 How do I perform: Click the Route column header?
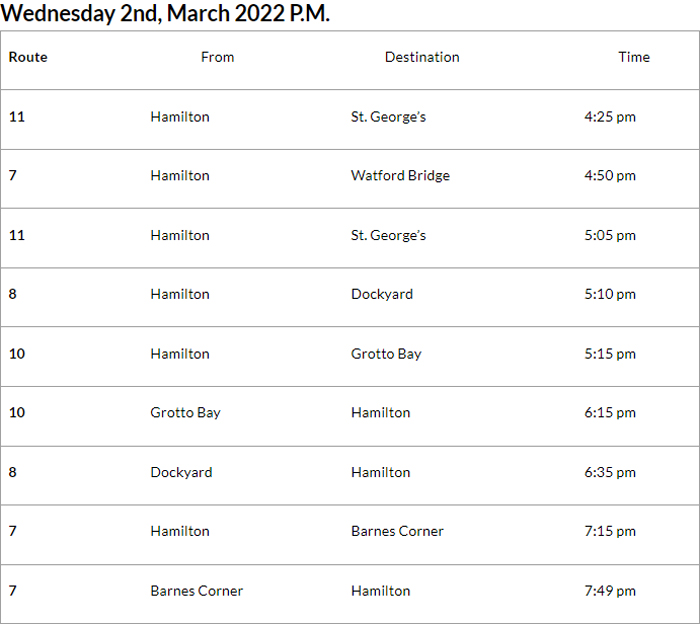click(28, 57)
